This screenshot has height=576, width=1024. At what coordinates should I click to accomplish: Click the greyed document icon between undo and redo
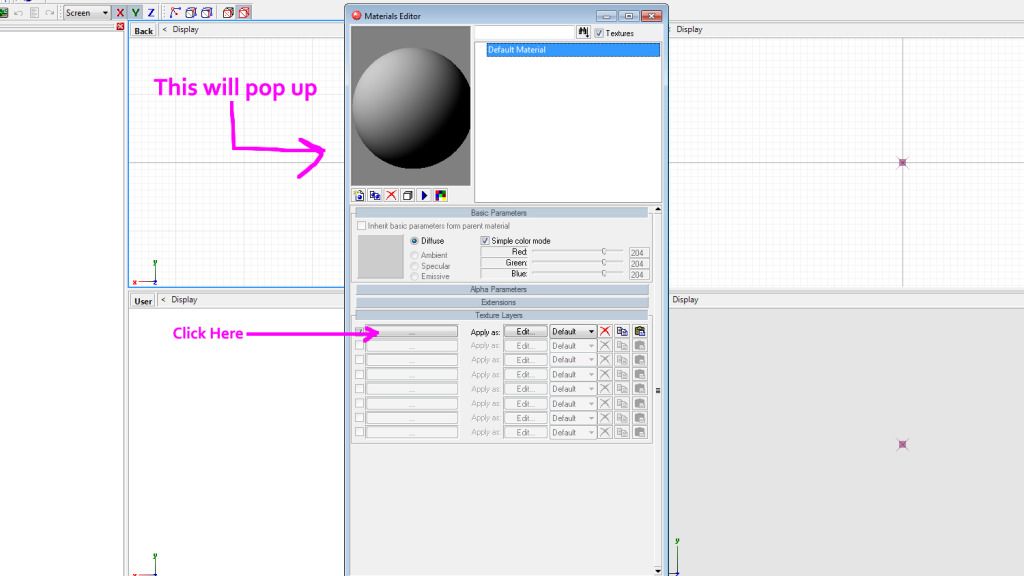pyautogui.click(x=34, y=12)
